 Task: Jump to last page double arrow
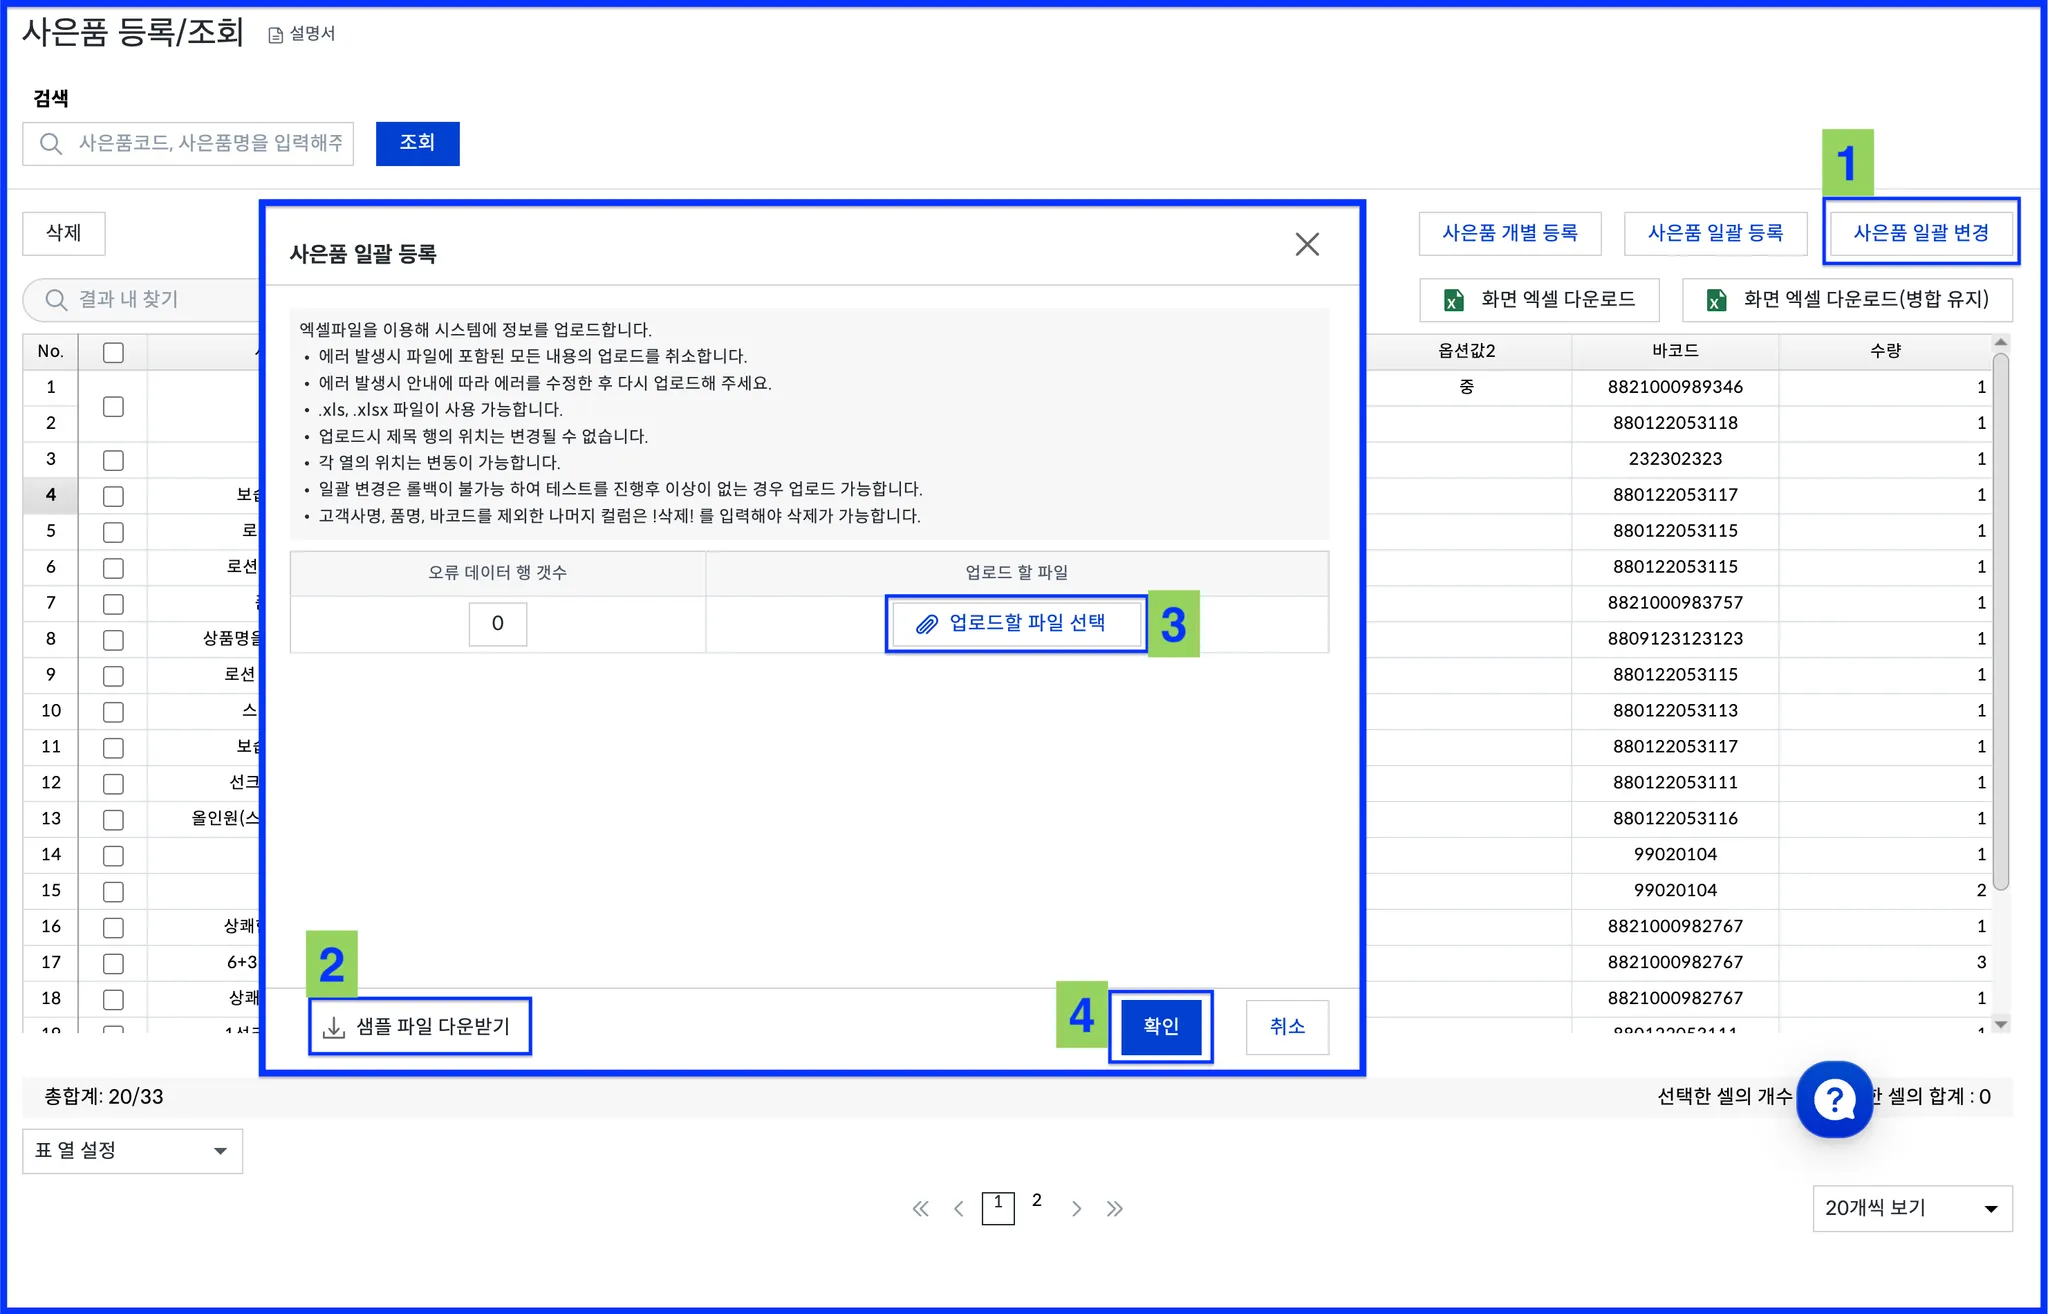pyautogui.click(x=1115, y=1208)
